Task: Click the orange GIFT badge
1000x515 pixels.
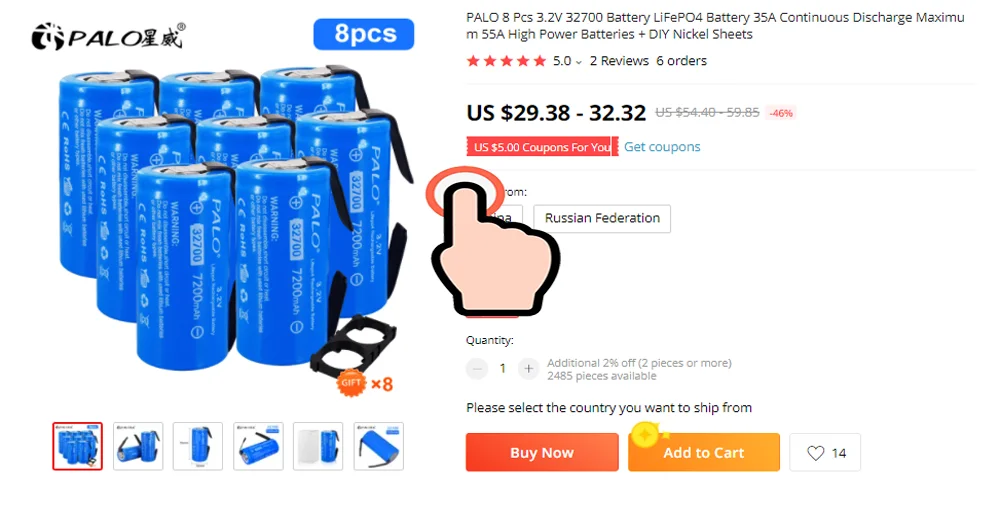Action: tap(351, 382)
